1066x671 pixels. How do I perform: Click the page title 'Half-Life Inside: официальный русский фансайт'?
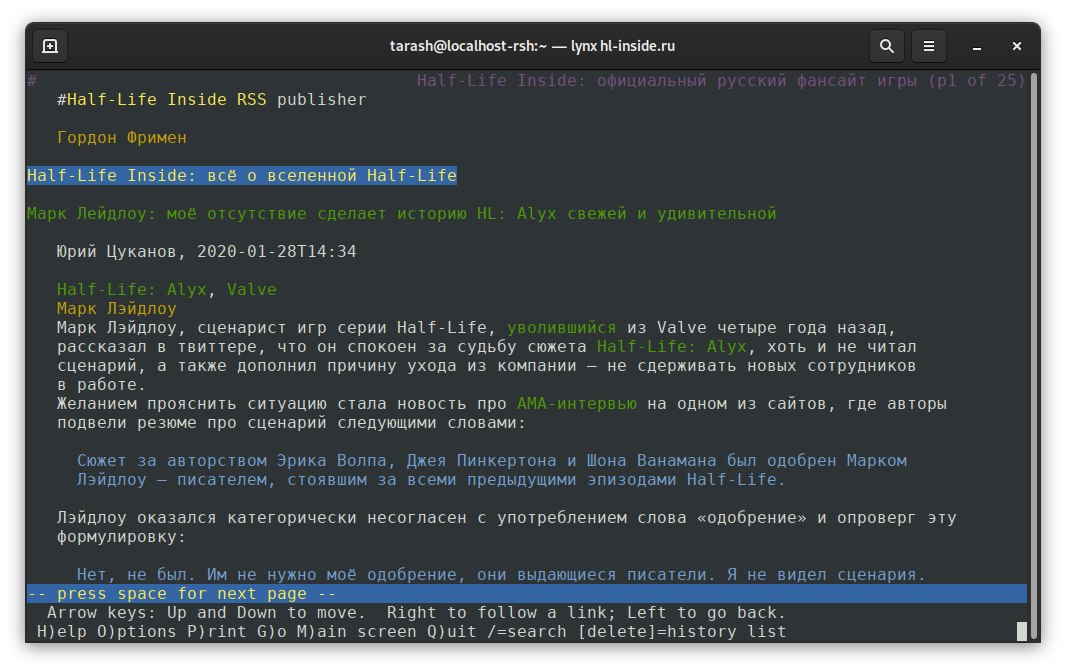668,81
